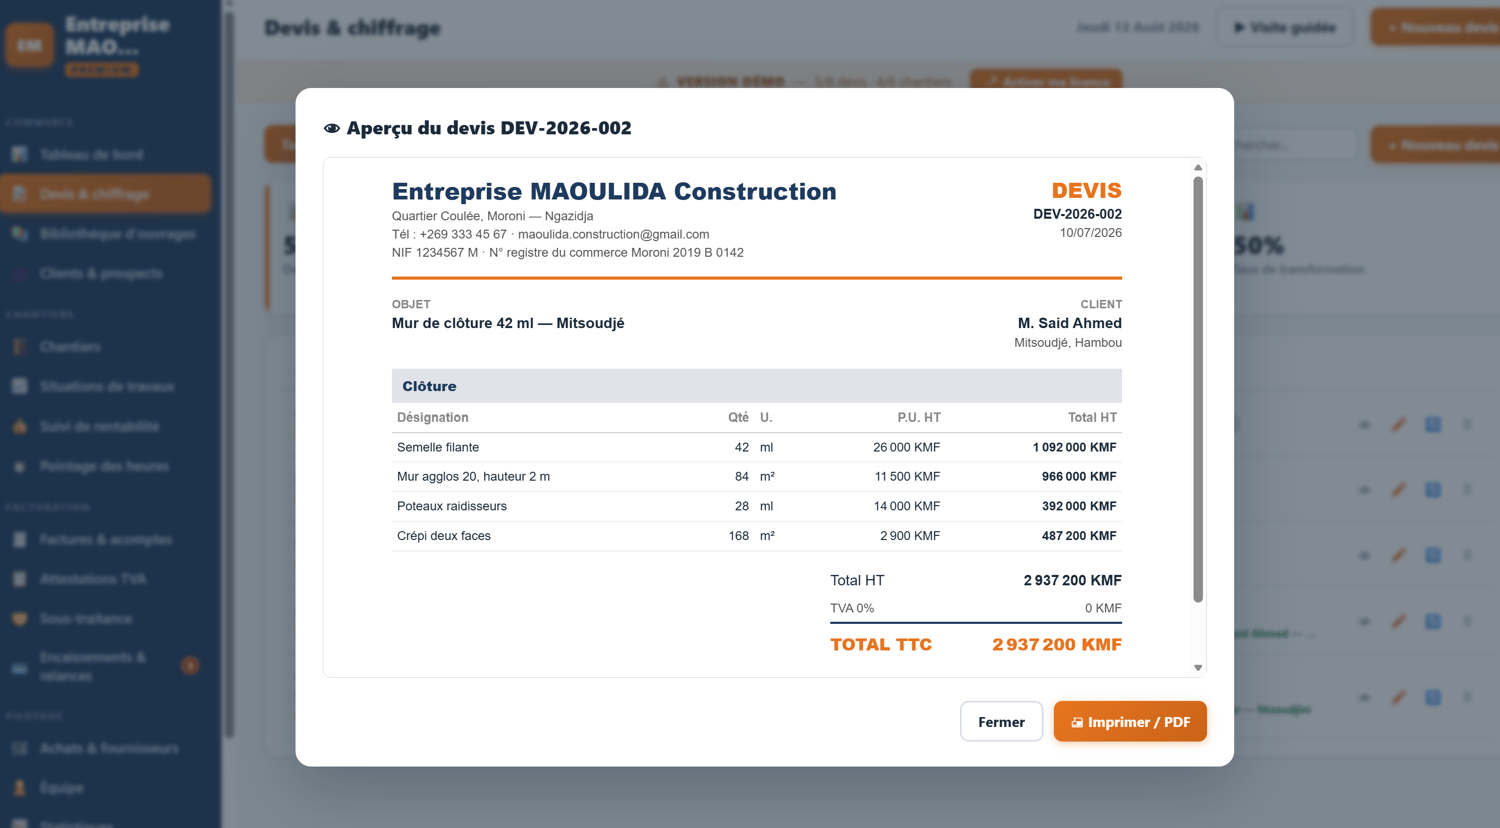Screen dimensions: 1500x828
Task: Open the Chantiers sidebar icon
Action: coord(19,347)
